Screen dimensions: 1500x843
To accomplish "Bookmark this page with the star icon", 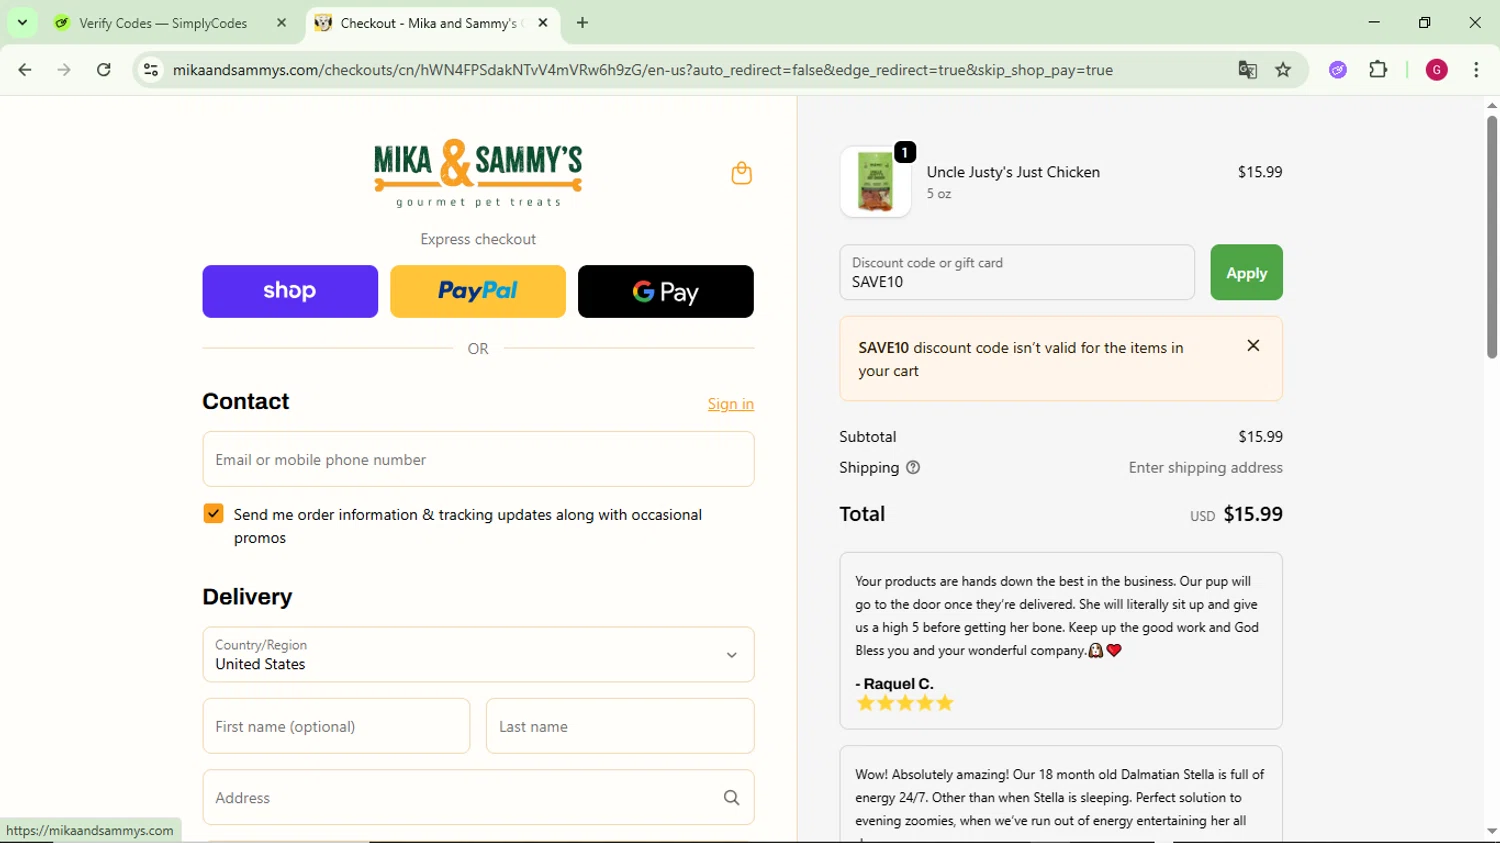I will coord(1284,70).
